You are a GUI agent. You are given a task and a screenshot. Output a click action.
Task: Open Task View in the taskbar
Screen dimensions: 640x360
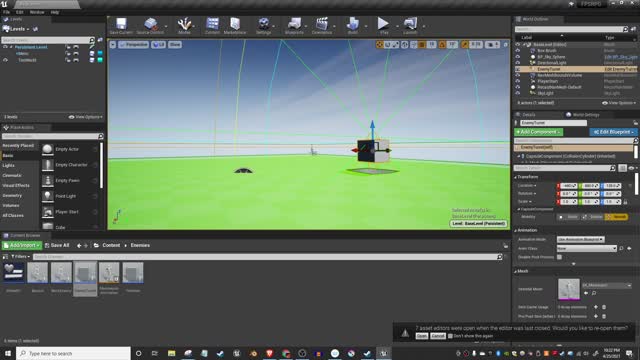[x=155, y=353]
